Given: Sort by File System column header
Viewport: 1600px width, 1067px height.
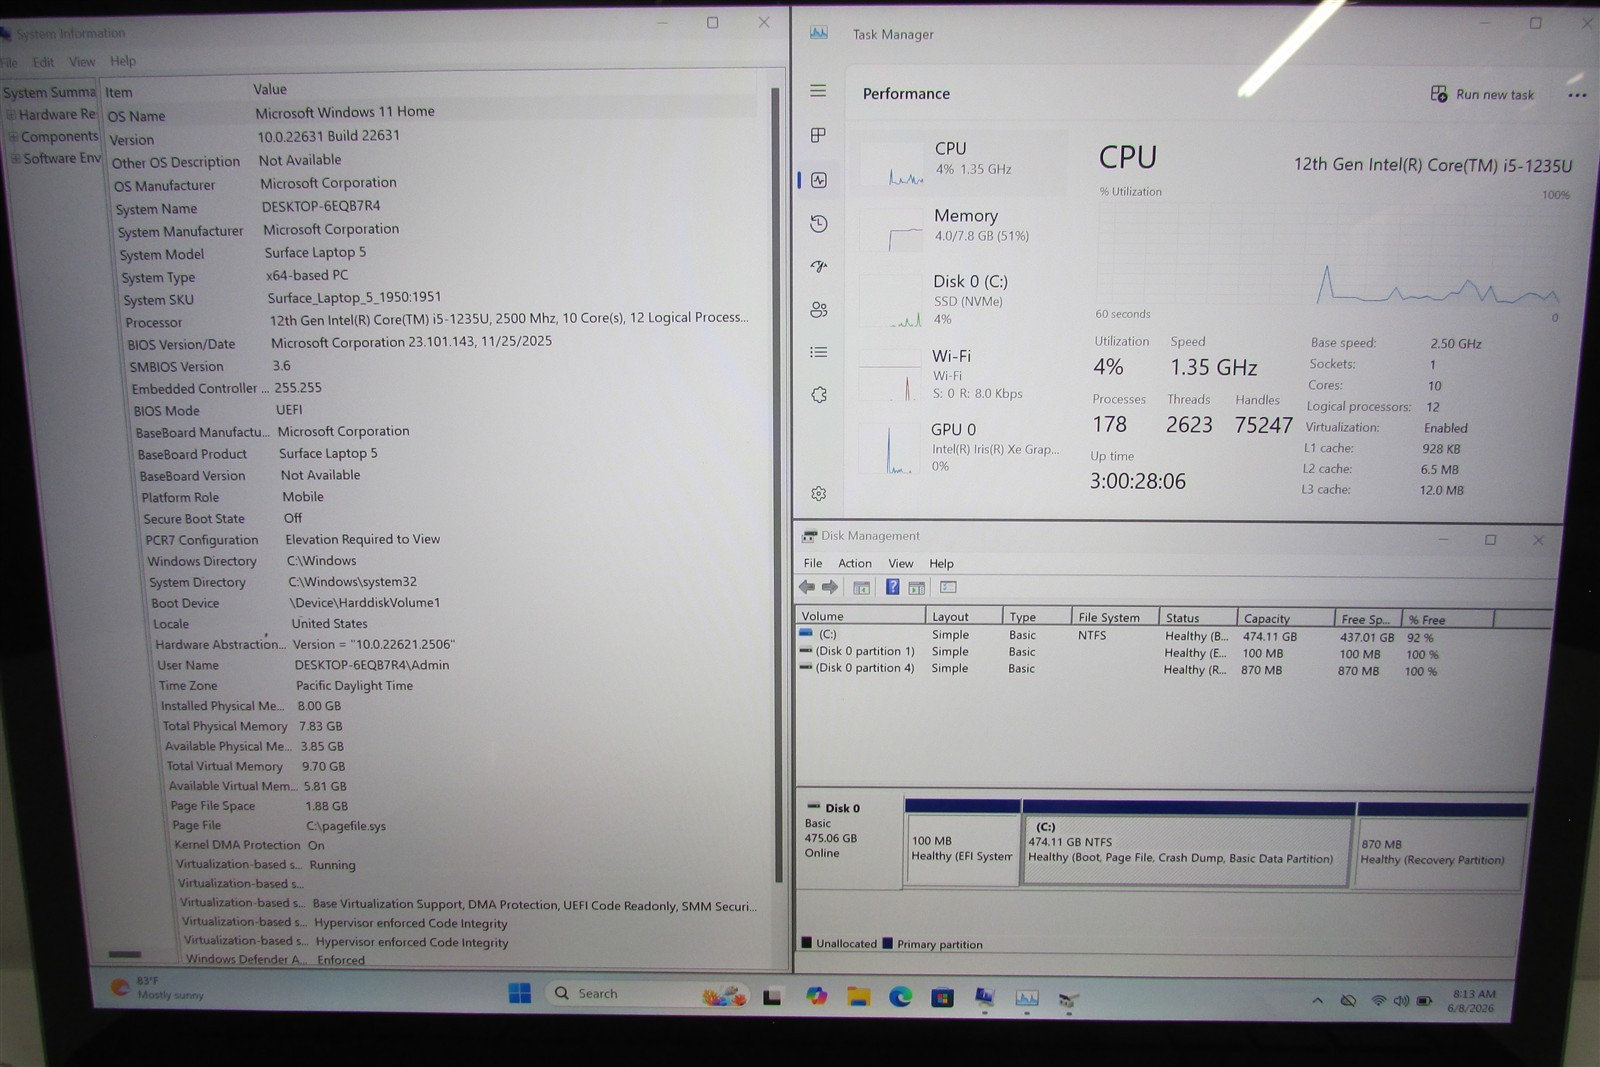Looking at the screenshot, I should coord(1115,617).
